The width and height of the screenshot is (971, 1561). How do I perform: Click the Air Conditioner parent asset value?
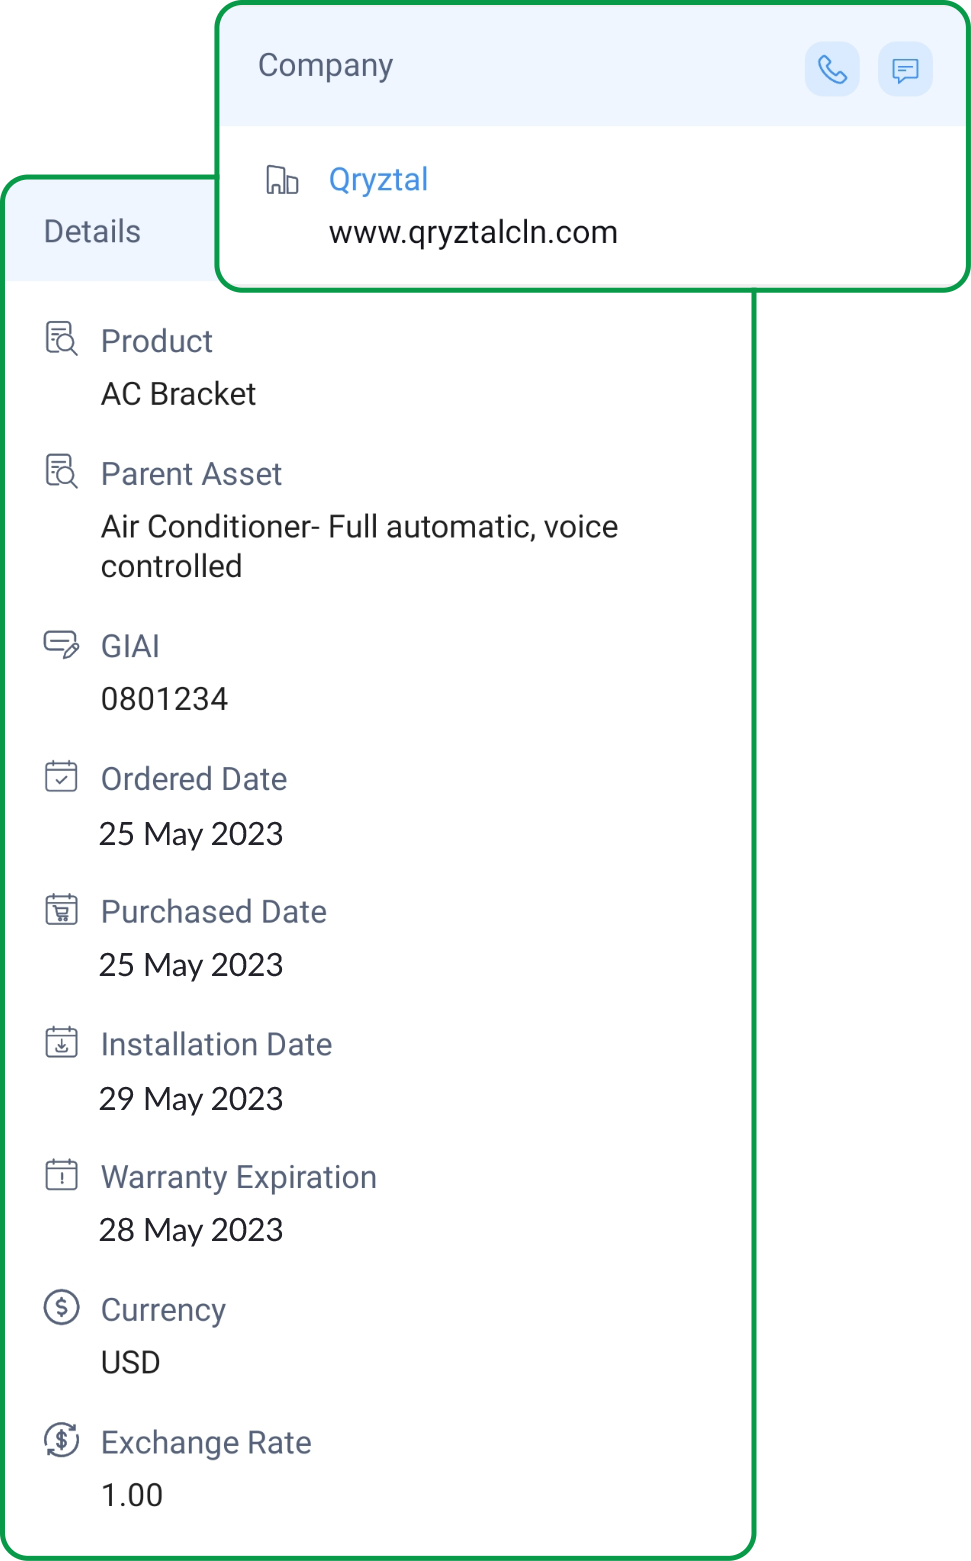359,546
